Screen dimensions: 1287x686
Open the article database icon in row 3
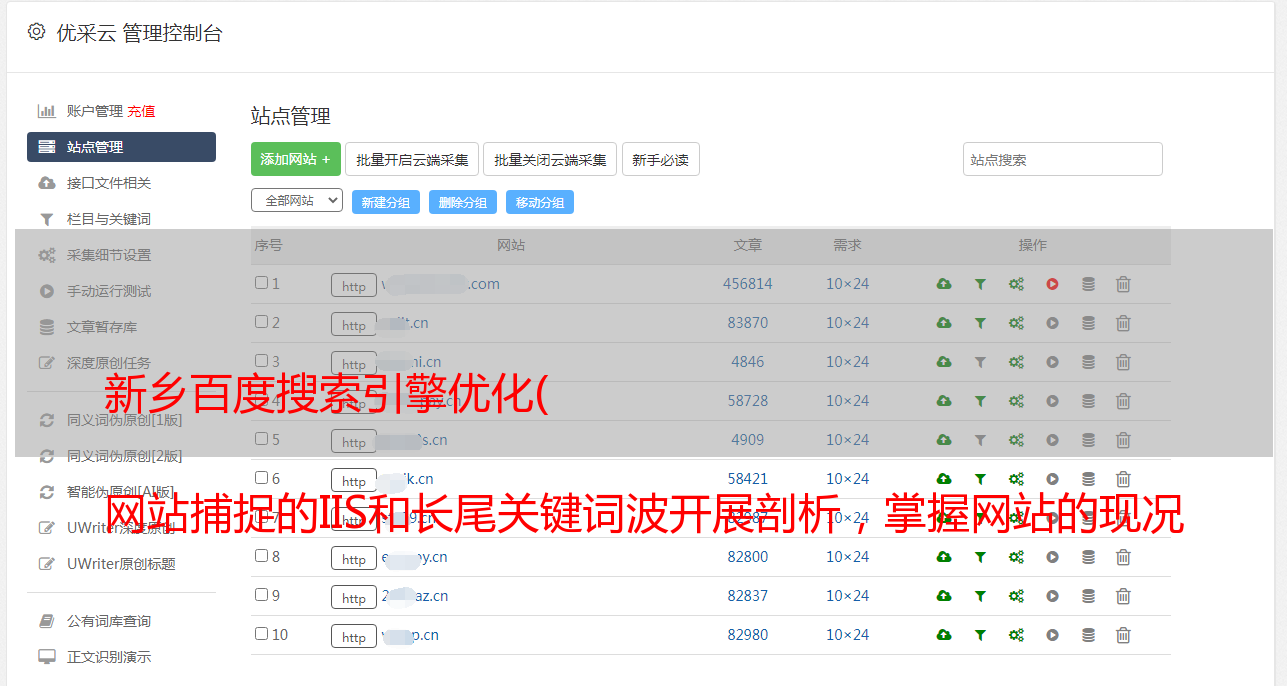tap(1088, 362)
